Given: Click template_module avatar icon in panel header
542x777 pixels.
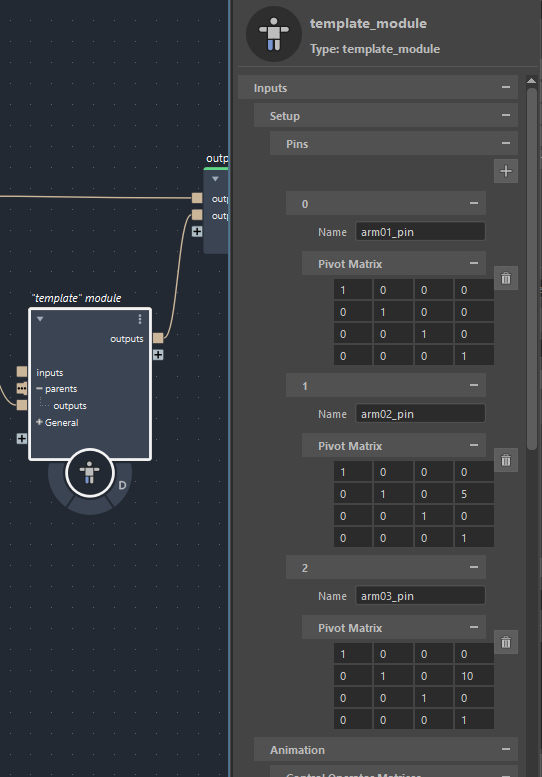Looking at the screenshot, I should (x=274, y=34).
